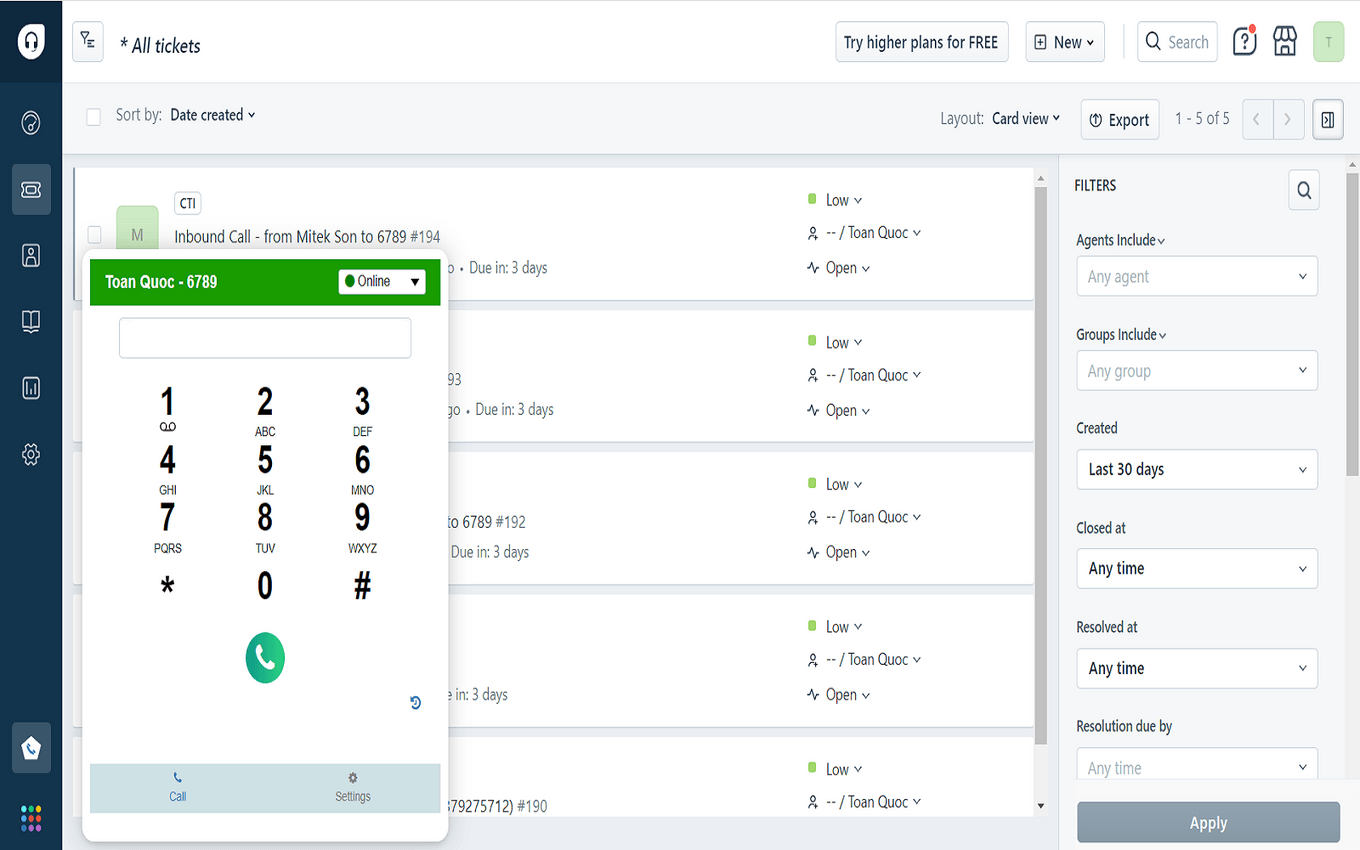The height and width of the screenshot is (850, 1360).
Task: Open the New ticket dropdown button
Action: [x=1065, y=42]
